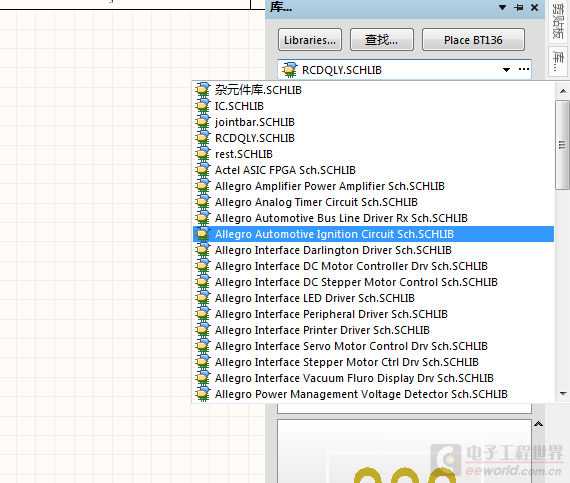Select Allegro Interface Vacuum Fluro Display Drv library
This screenshot has width=570, height=483.
[373, 378]
